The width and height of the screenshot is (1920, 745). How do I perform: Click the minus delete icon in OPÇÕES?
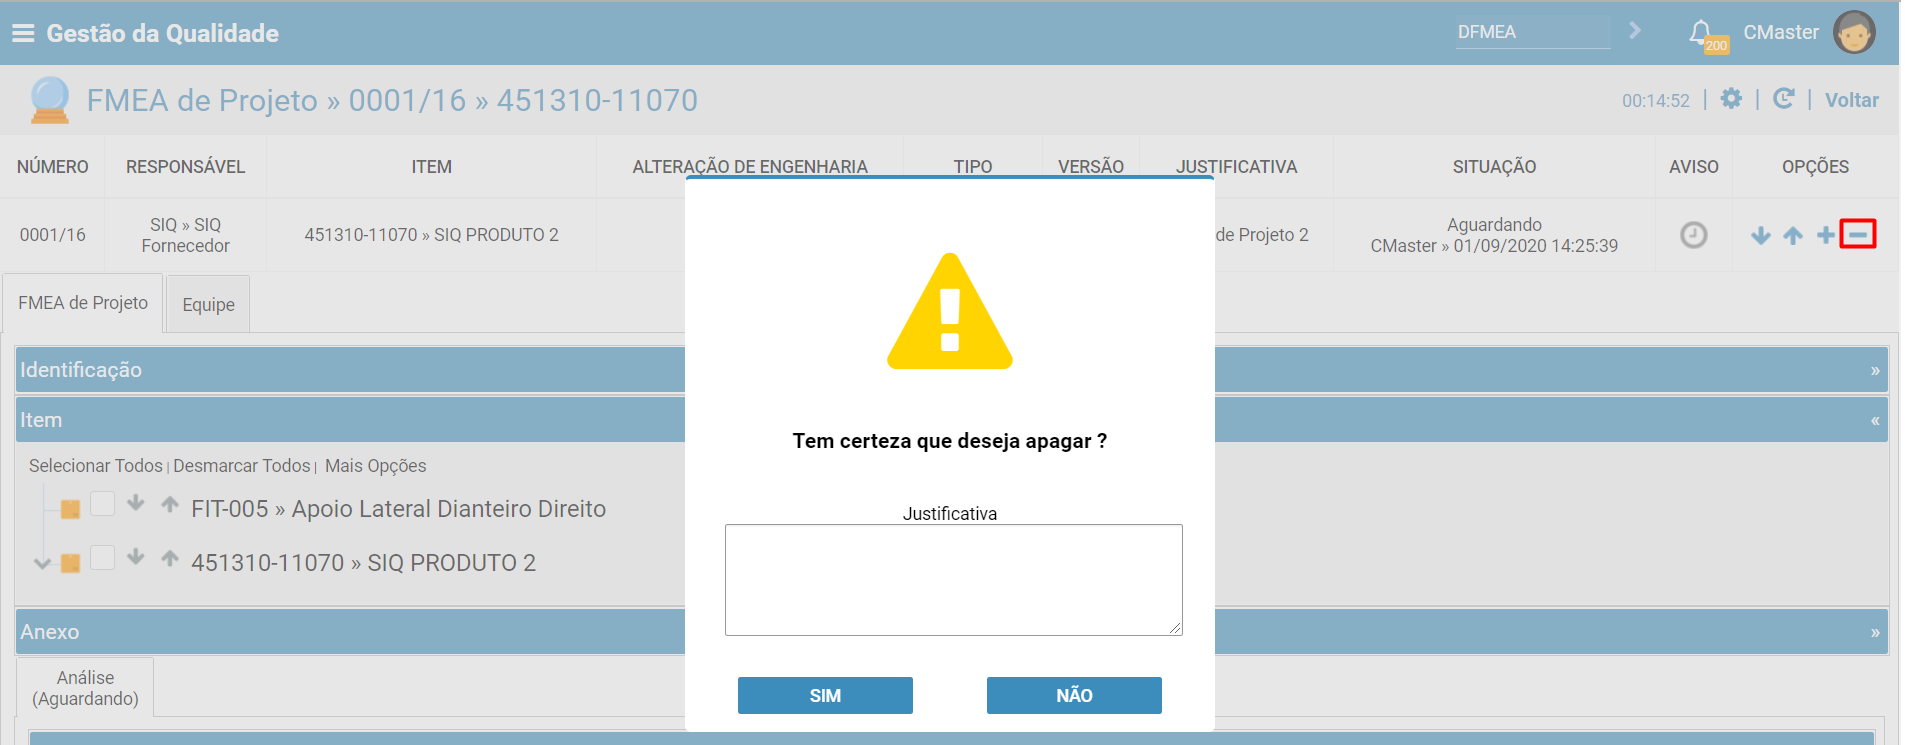click(1858, 234)
